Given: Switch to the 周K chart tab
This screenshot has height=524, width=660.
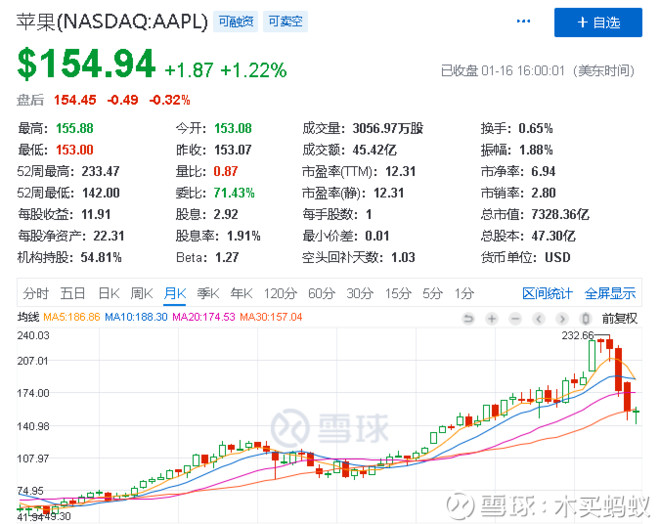Looking at the screenshot, I should coord(141,293).
